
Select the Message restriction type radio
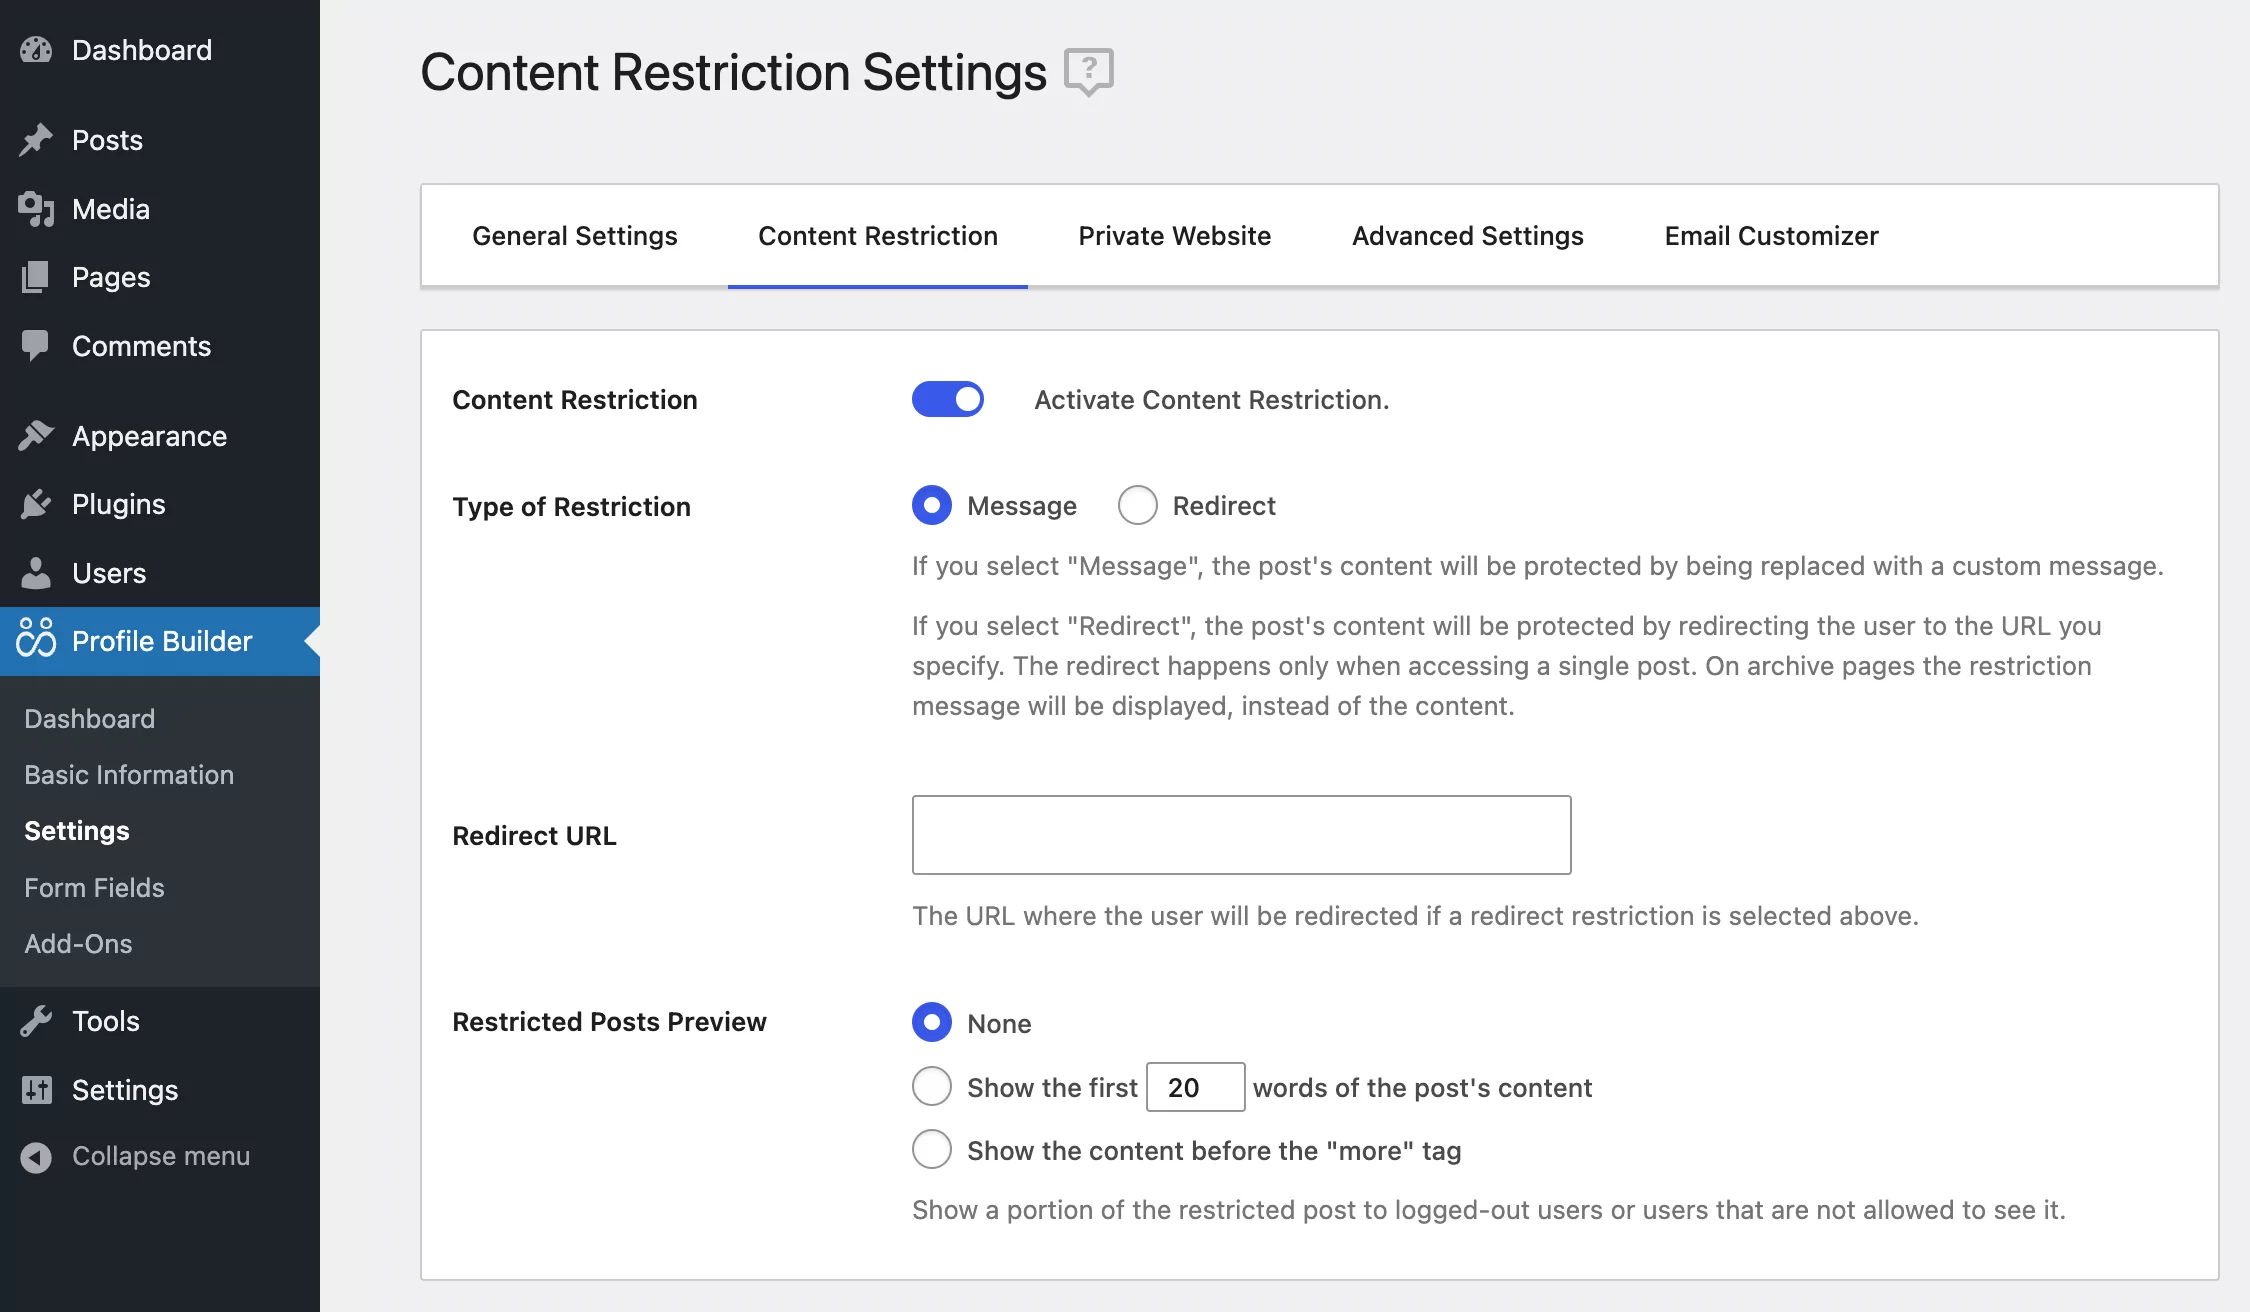[932, 506]
